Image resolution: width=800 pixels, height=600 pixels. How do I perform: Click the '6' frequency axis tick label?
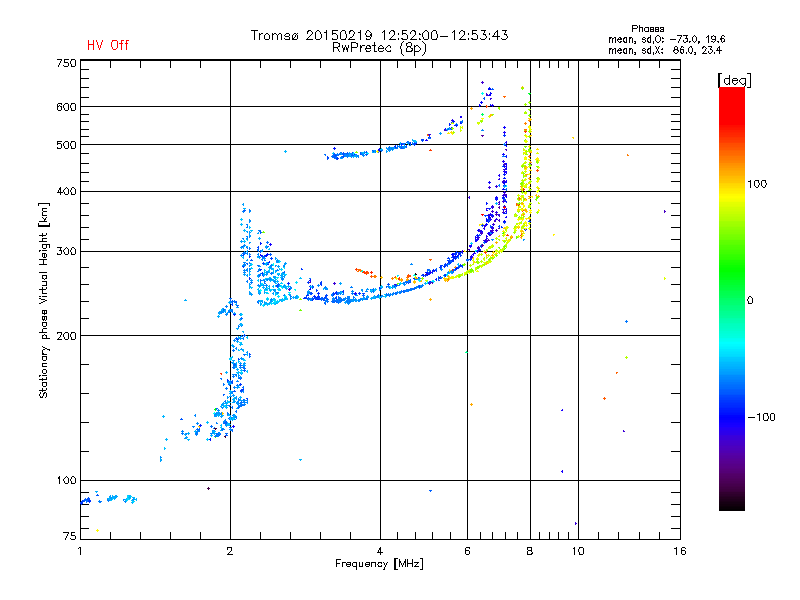(468, 551)
